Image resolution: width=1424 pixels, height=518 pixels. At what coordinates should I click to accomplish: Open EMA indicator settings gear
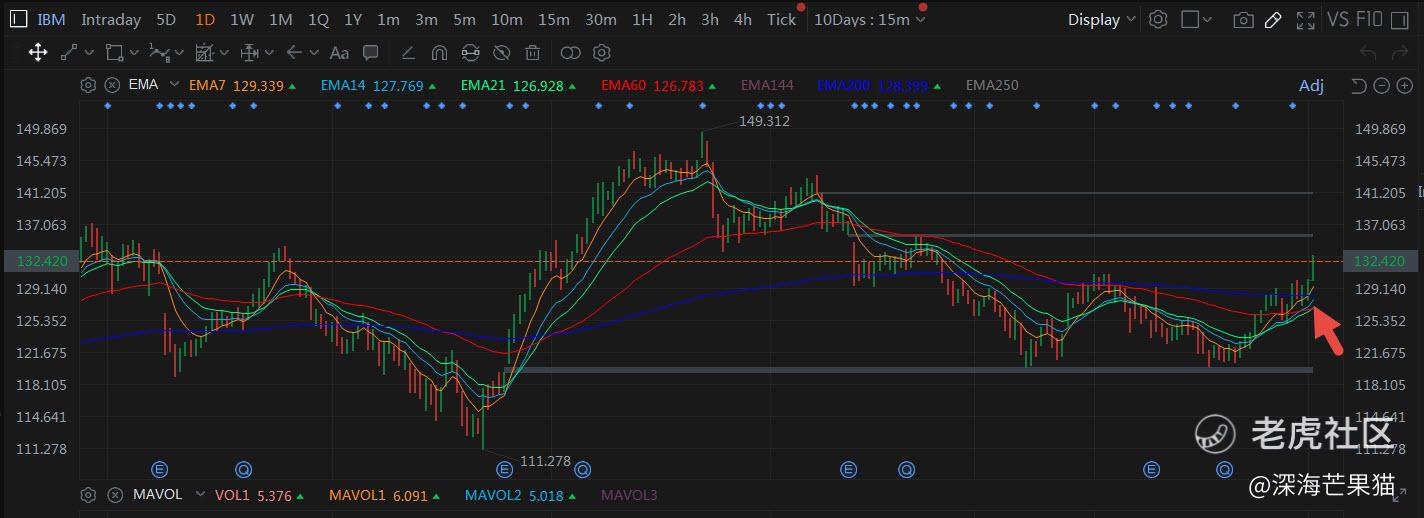point(88,85)
